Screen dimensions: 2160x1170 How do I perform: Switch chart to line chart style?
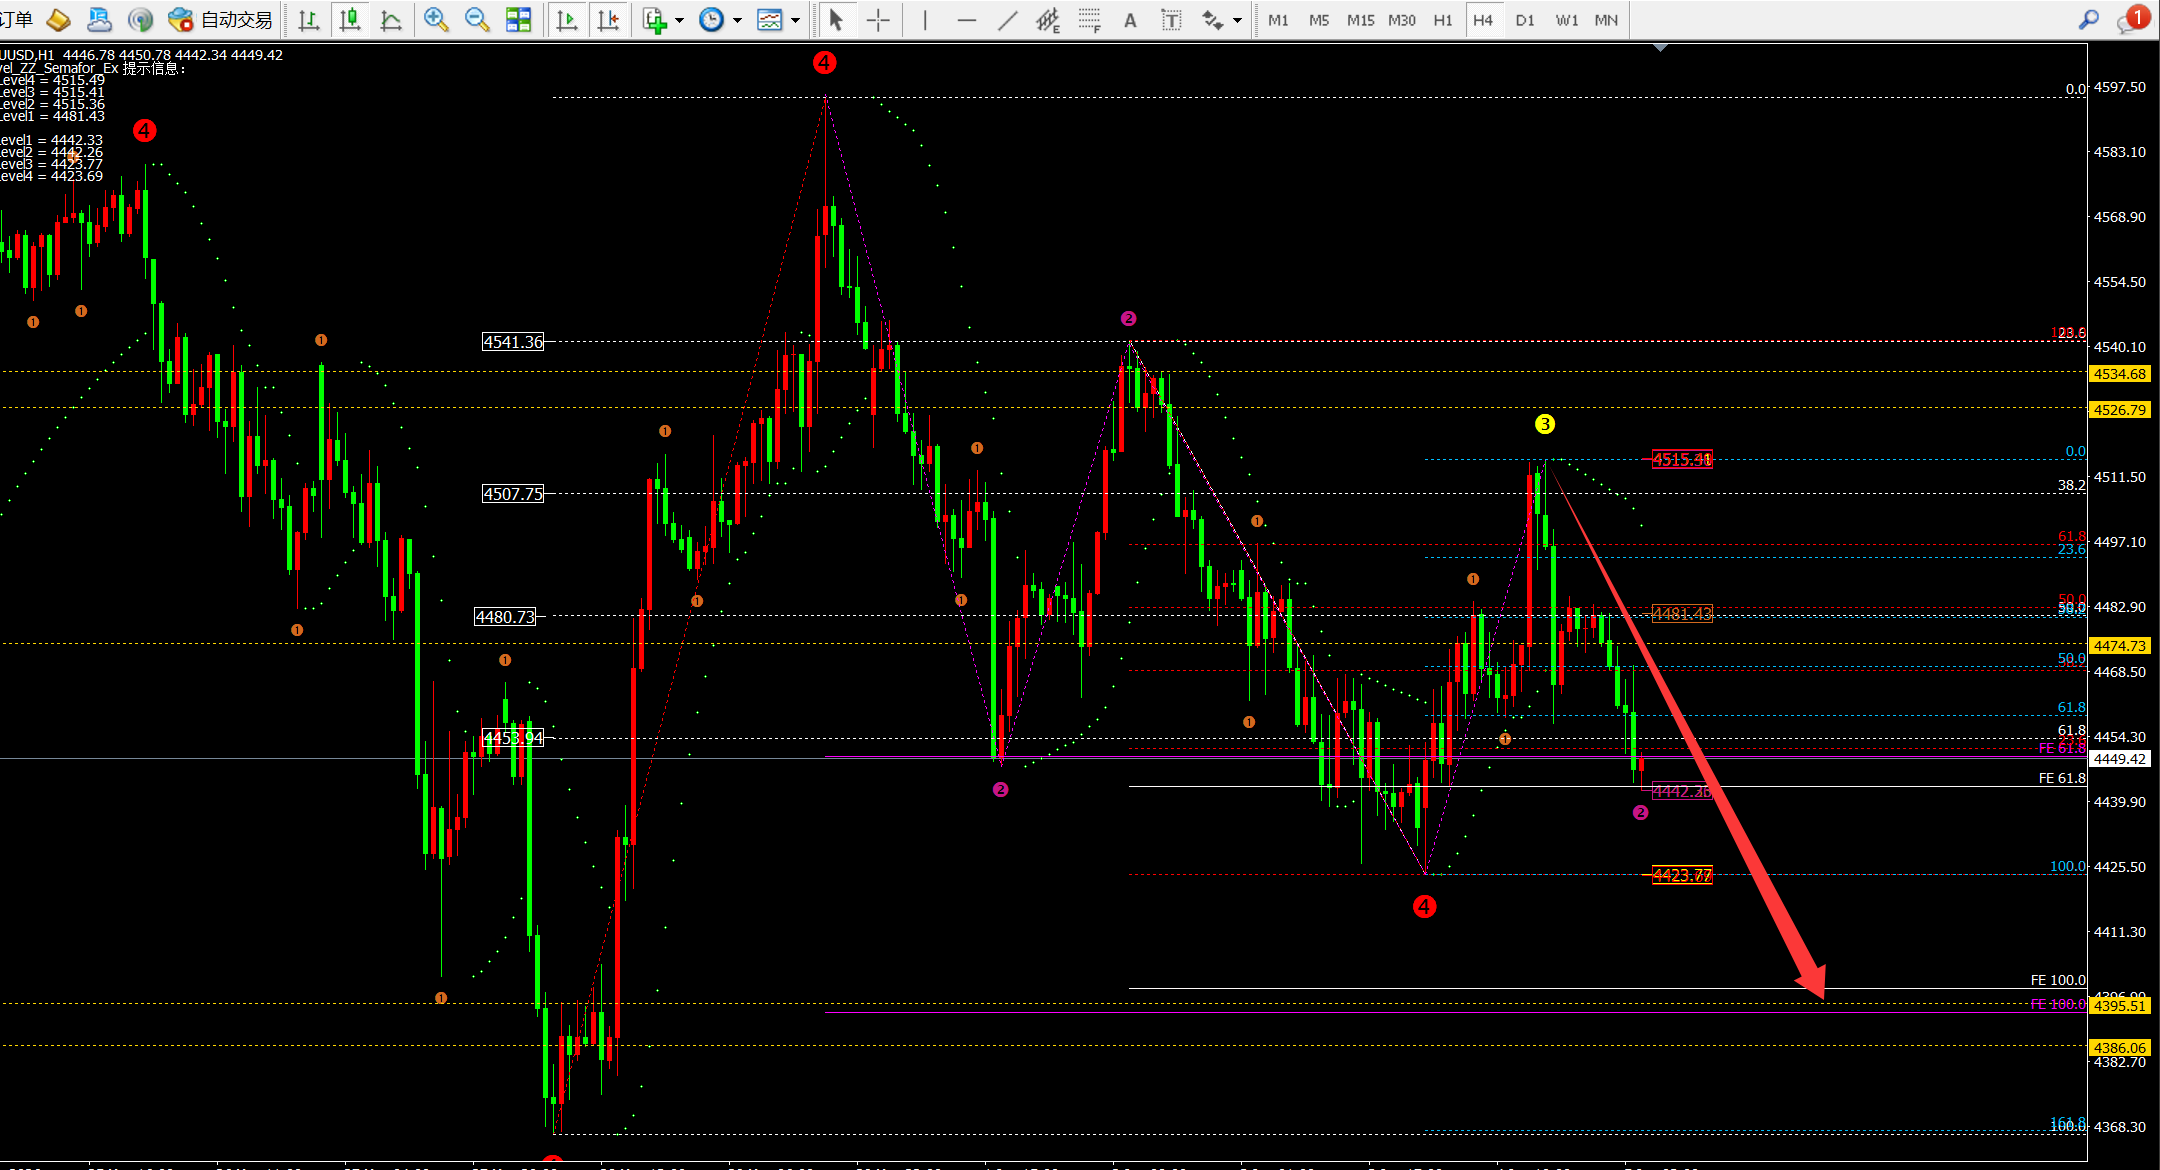[391, 20]
